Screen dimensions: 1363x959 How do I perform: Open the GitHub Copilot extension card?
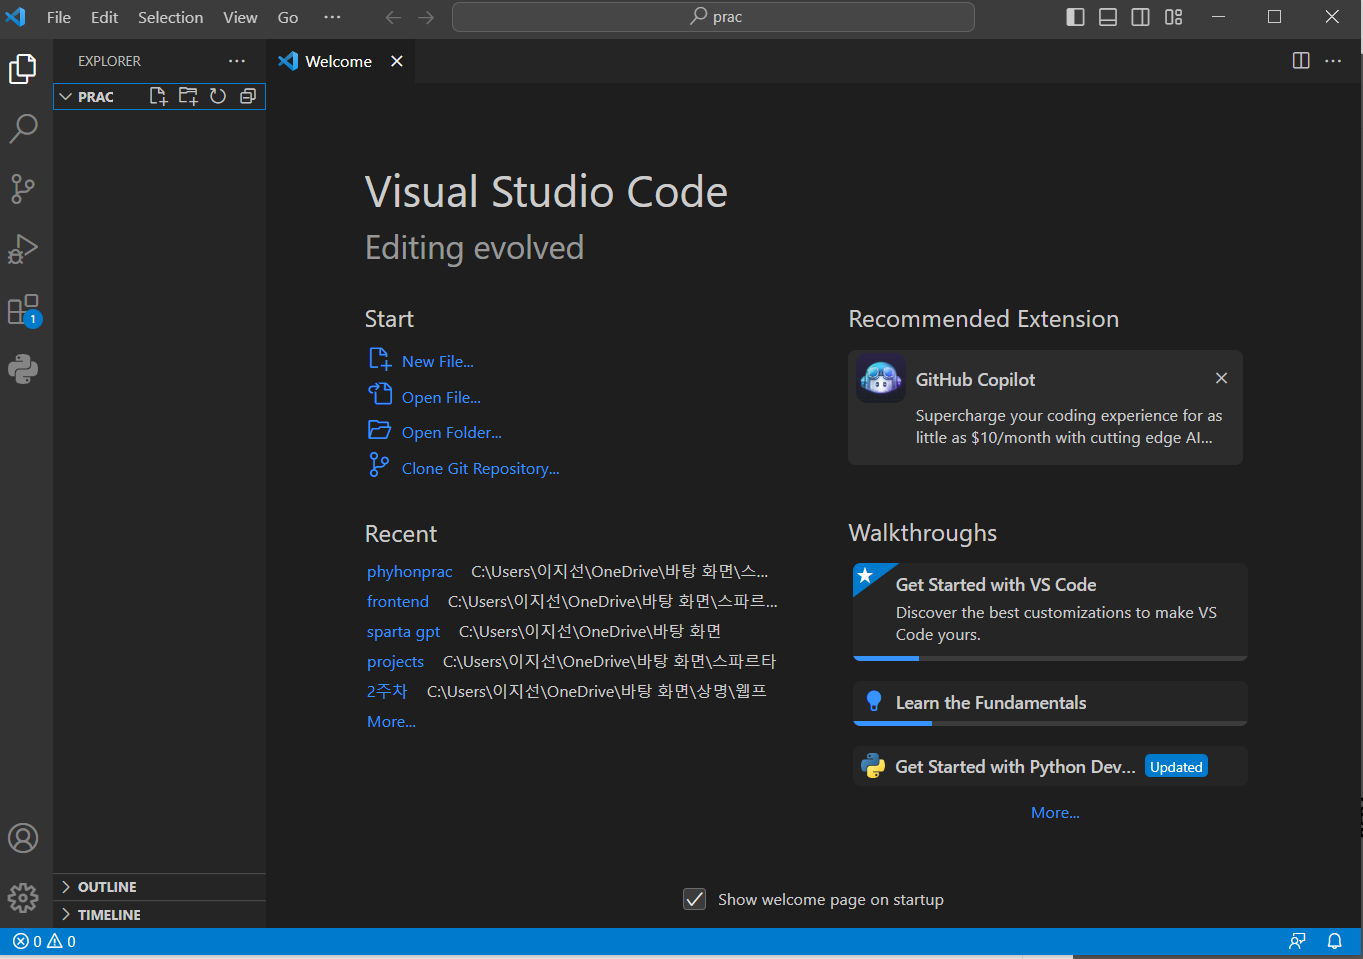[x=1045, y=407]
